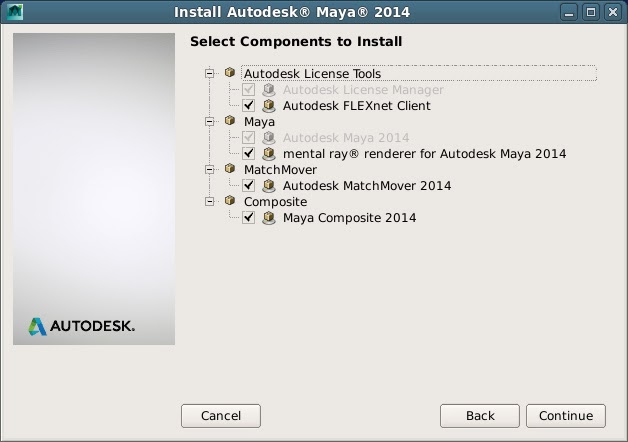Collapse the Composite tree node
Image resolution: width=628 pixels, height=442 pixels.
209,201
